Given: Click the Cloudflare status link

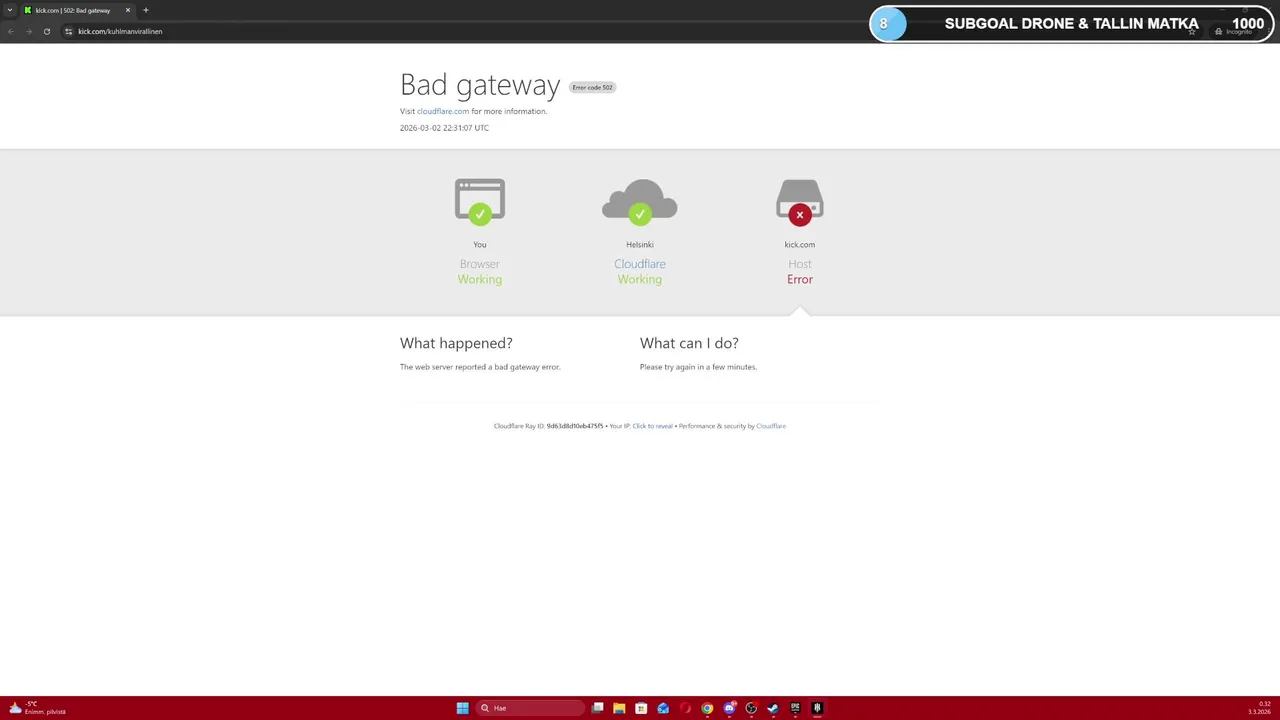Looking at the screenshot, I should [640, 264].
